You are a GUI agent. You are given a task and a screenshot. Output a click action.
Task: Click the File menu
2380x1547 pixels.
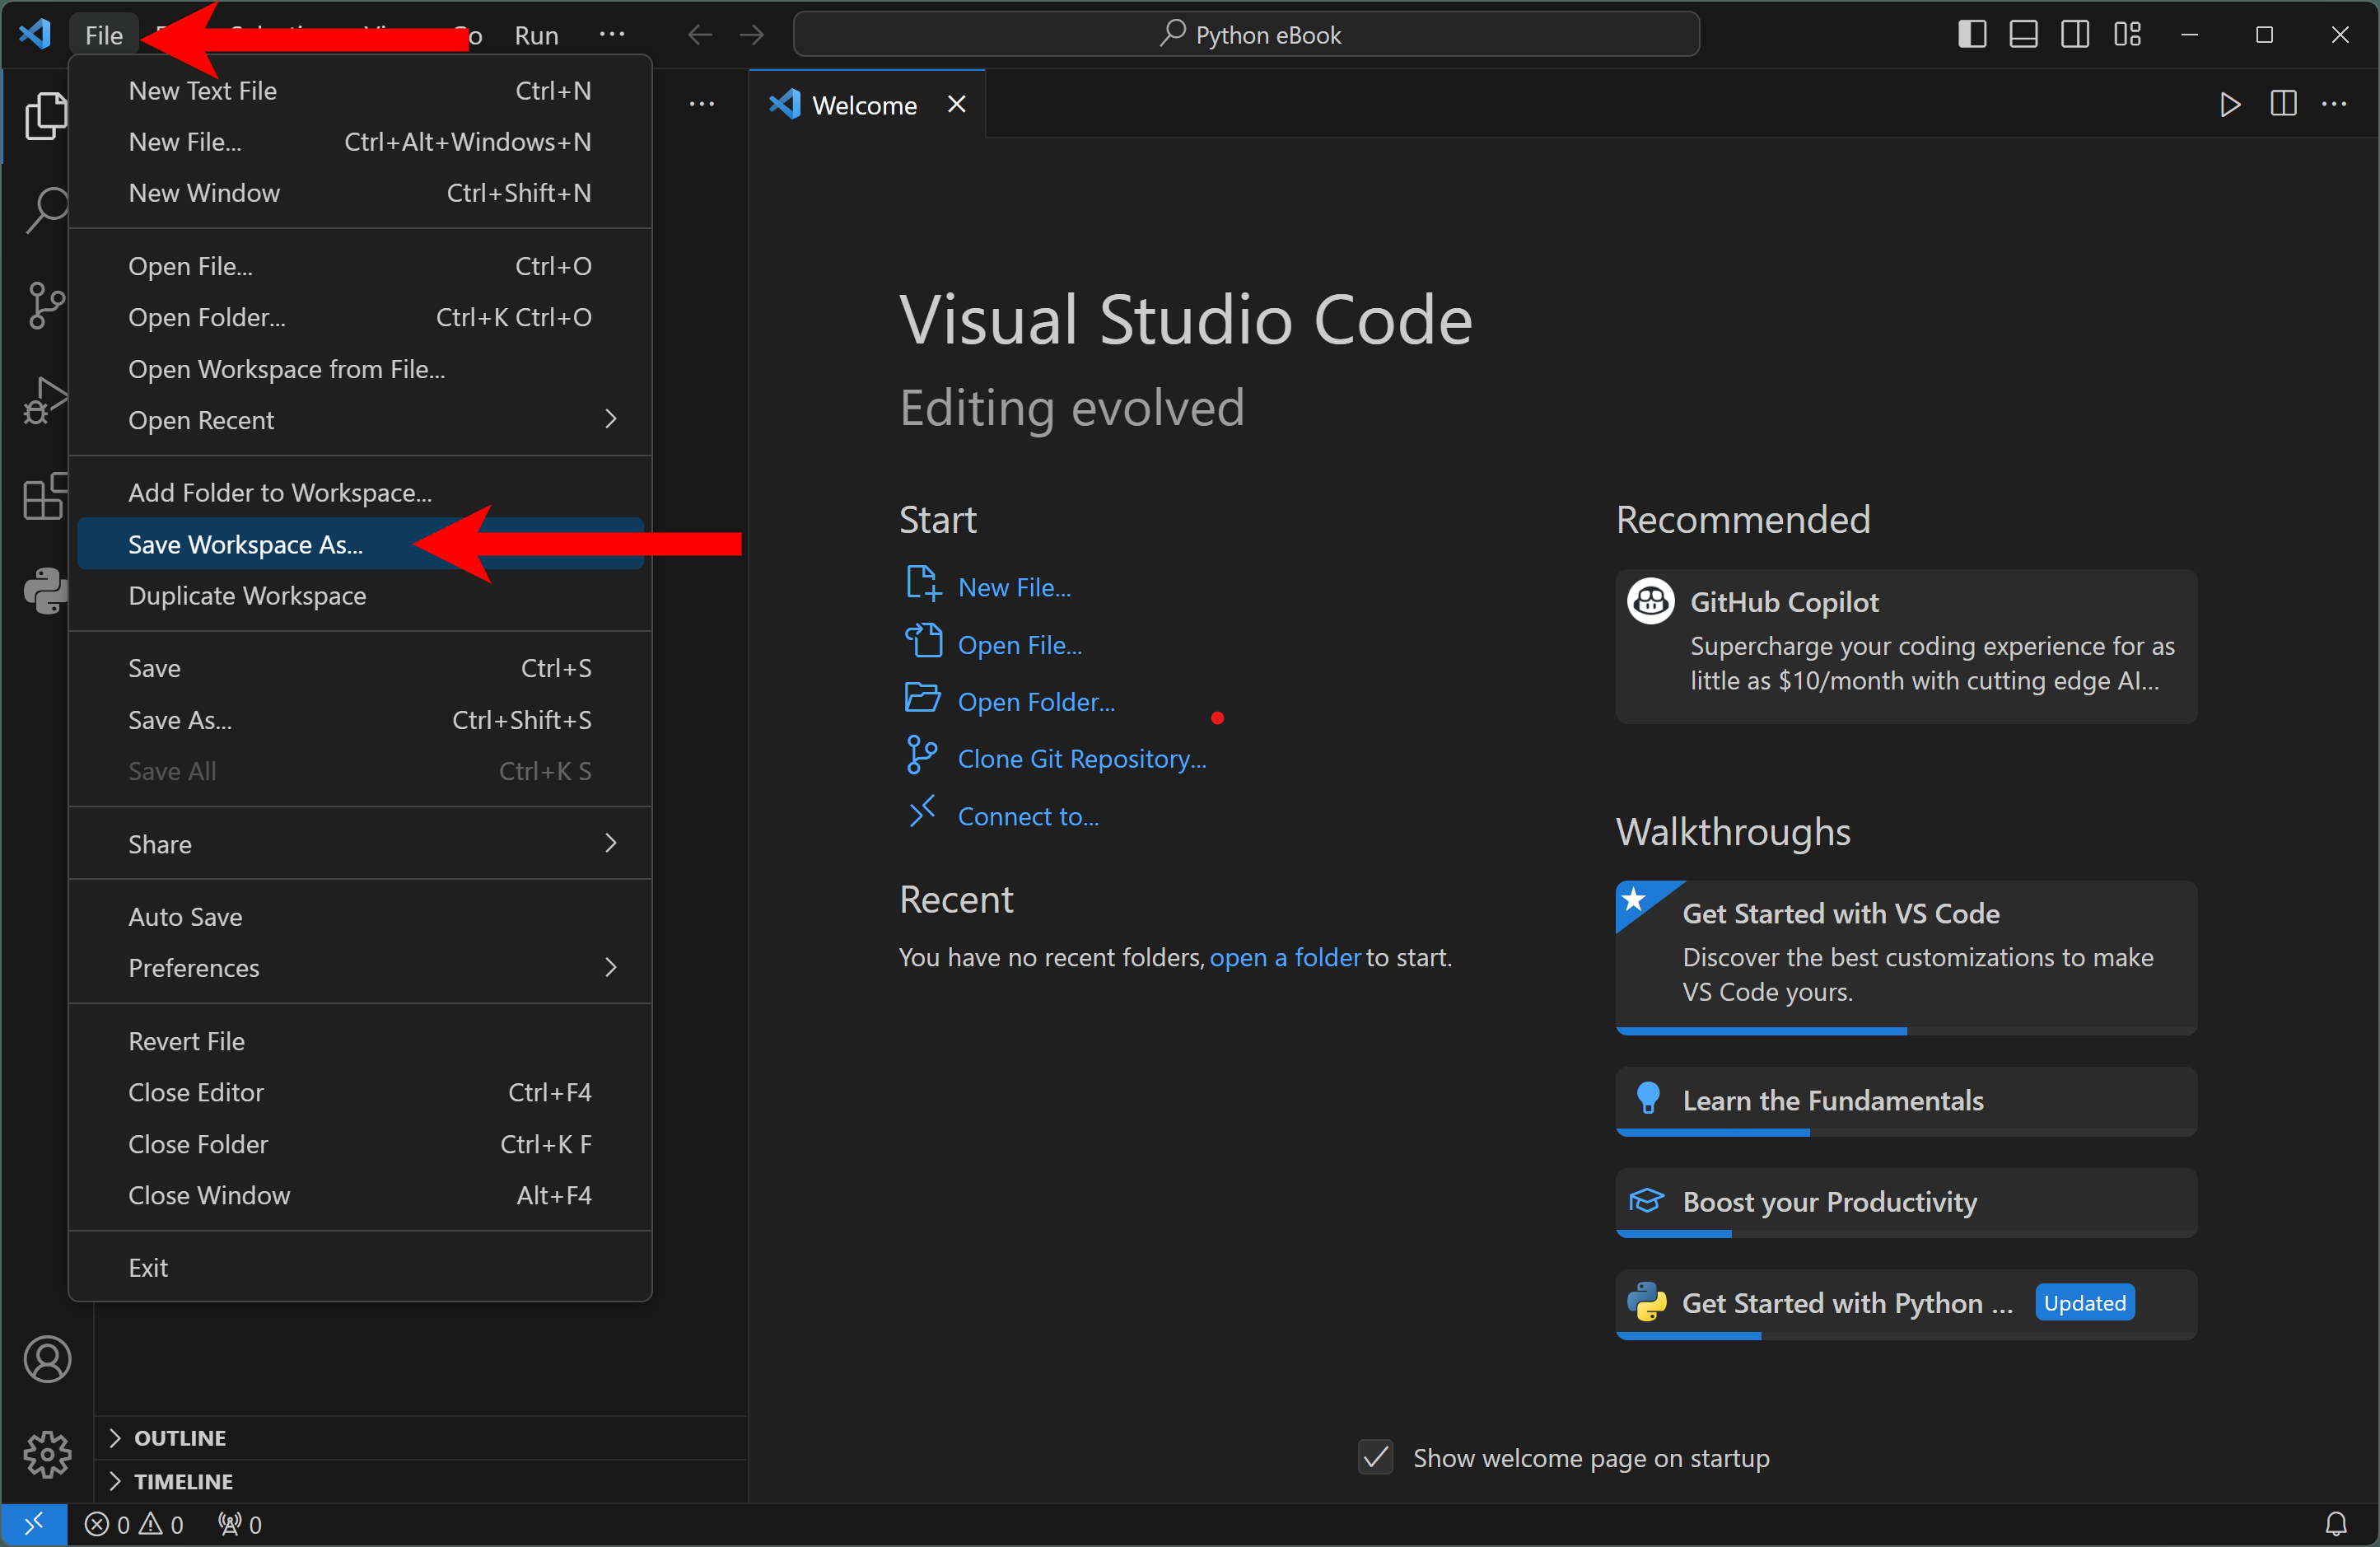[104, 35]
